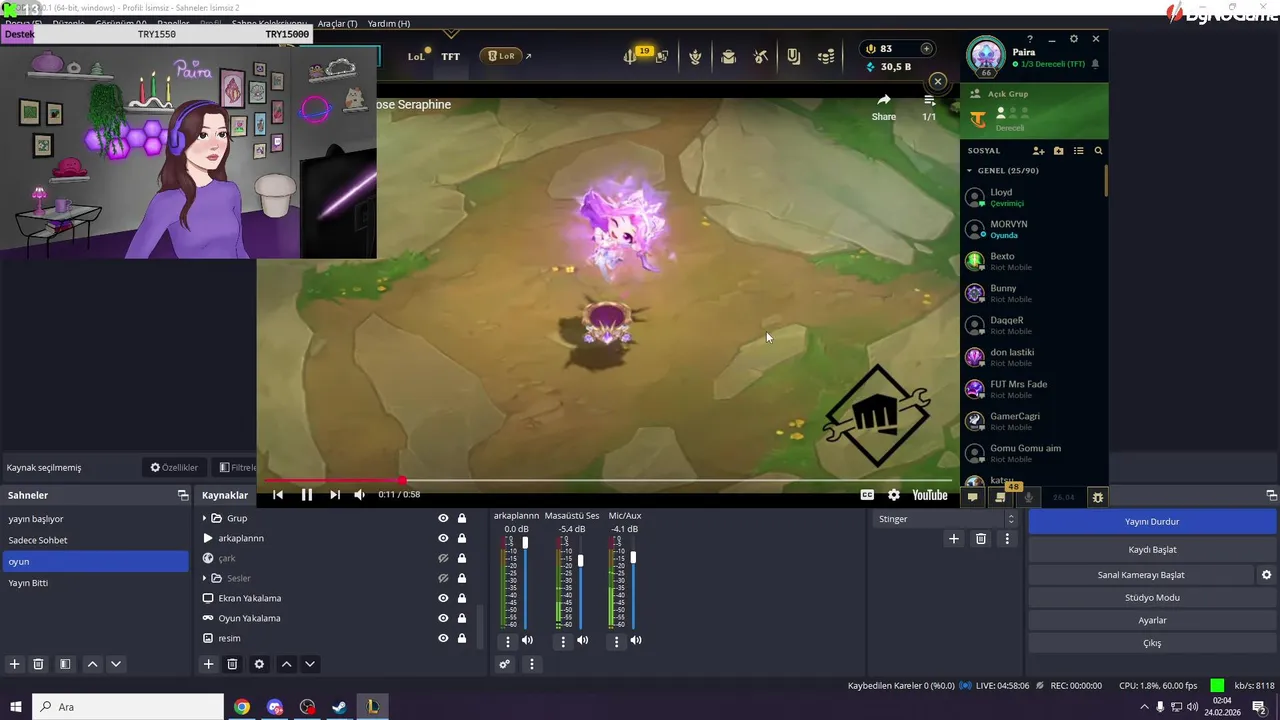This screenshot has width=1280, height=720.
Task: Move source down in Kaynaklar toolbar
Action: [x=310, y=664]
